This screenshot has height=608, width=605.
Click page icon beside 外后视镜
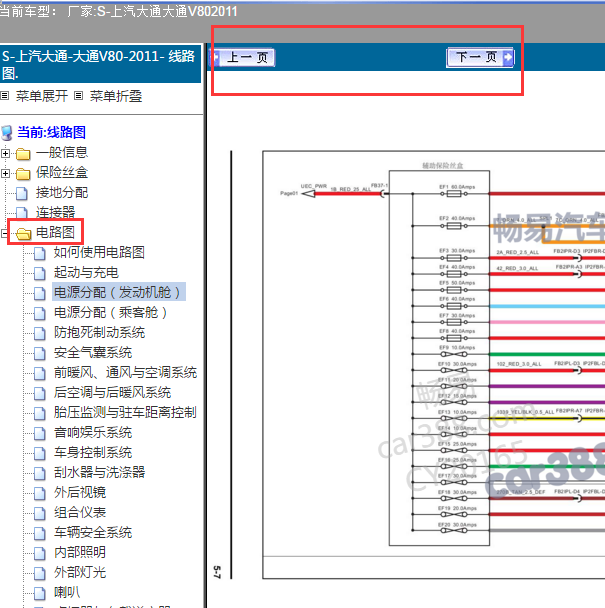pos(40,494)
